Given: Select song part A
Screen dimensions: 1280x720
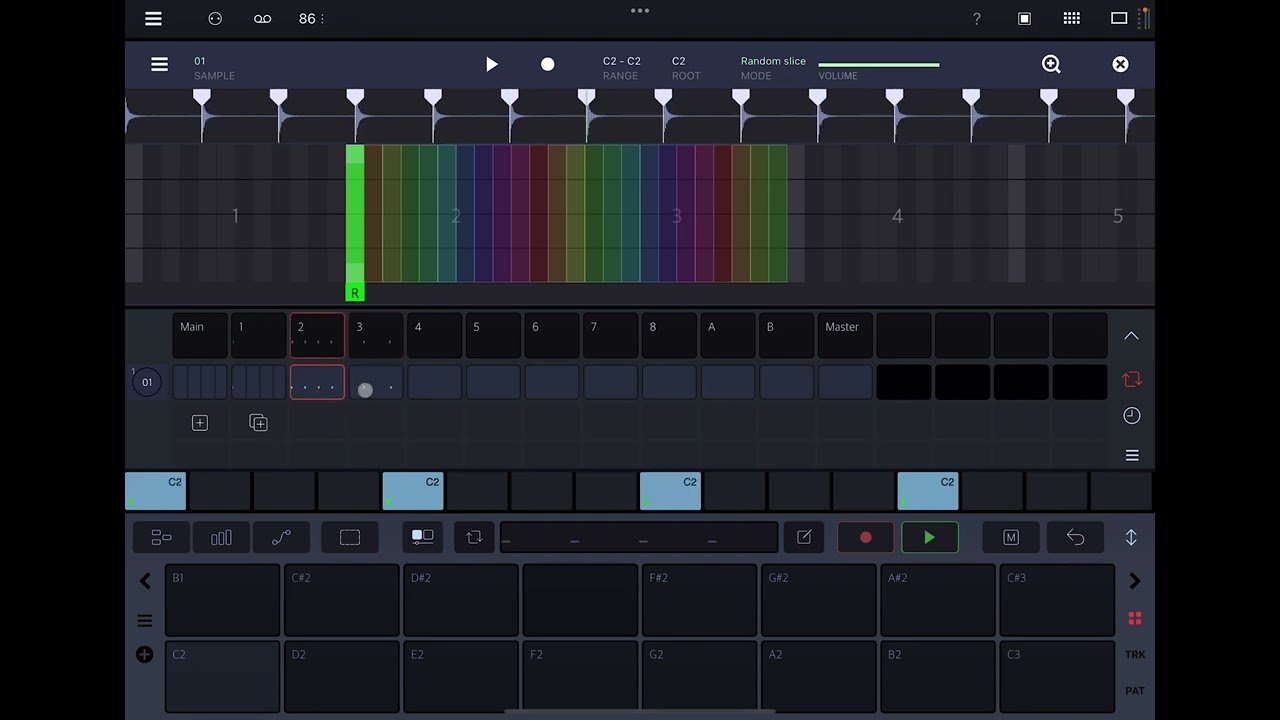Looking at the screenshot, I should pyautogui.click(x=728, y=336).
